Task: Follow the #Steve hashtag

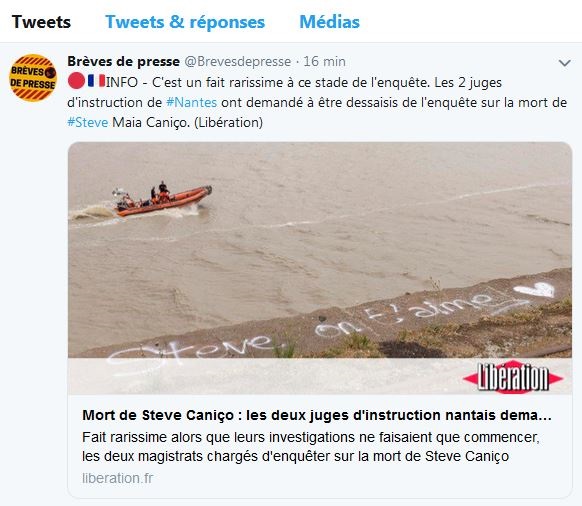Action: click(x=88, y=122)
